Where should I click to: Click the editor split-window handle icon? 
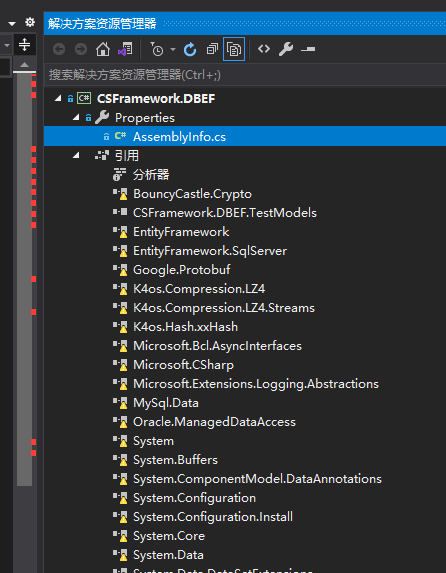[x=24, y=45]
